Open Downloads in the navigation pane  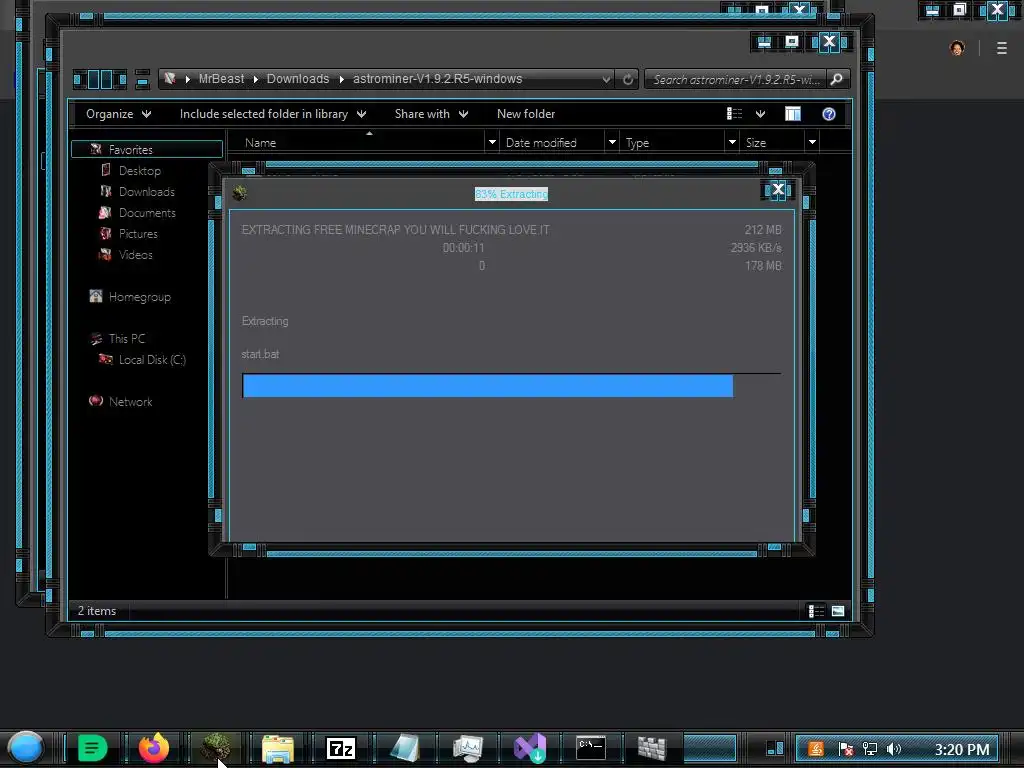[146, 191]
